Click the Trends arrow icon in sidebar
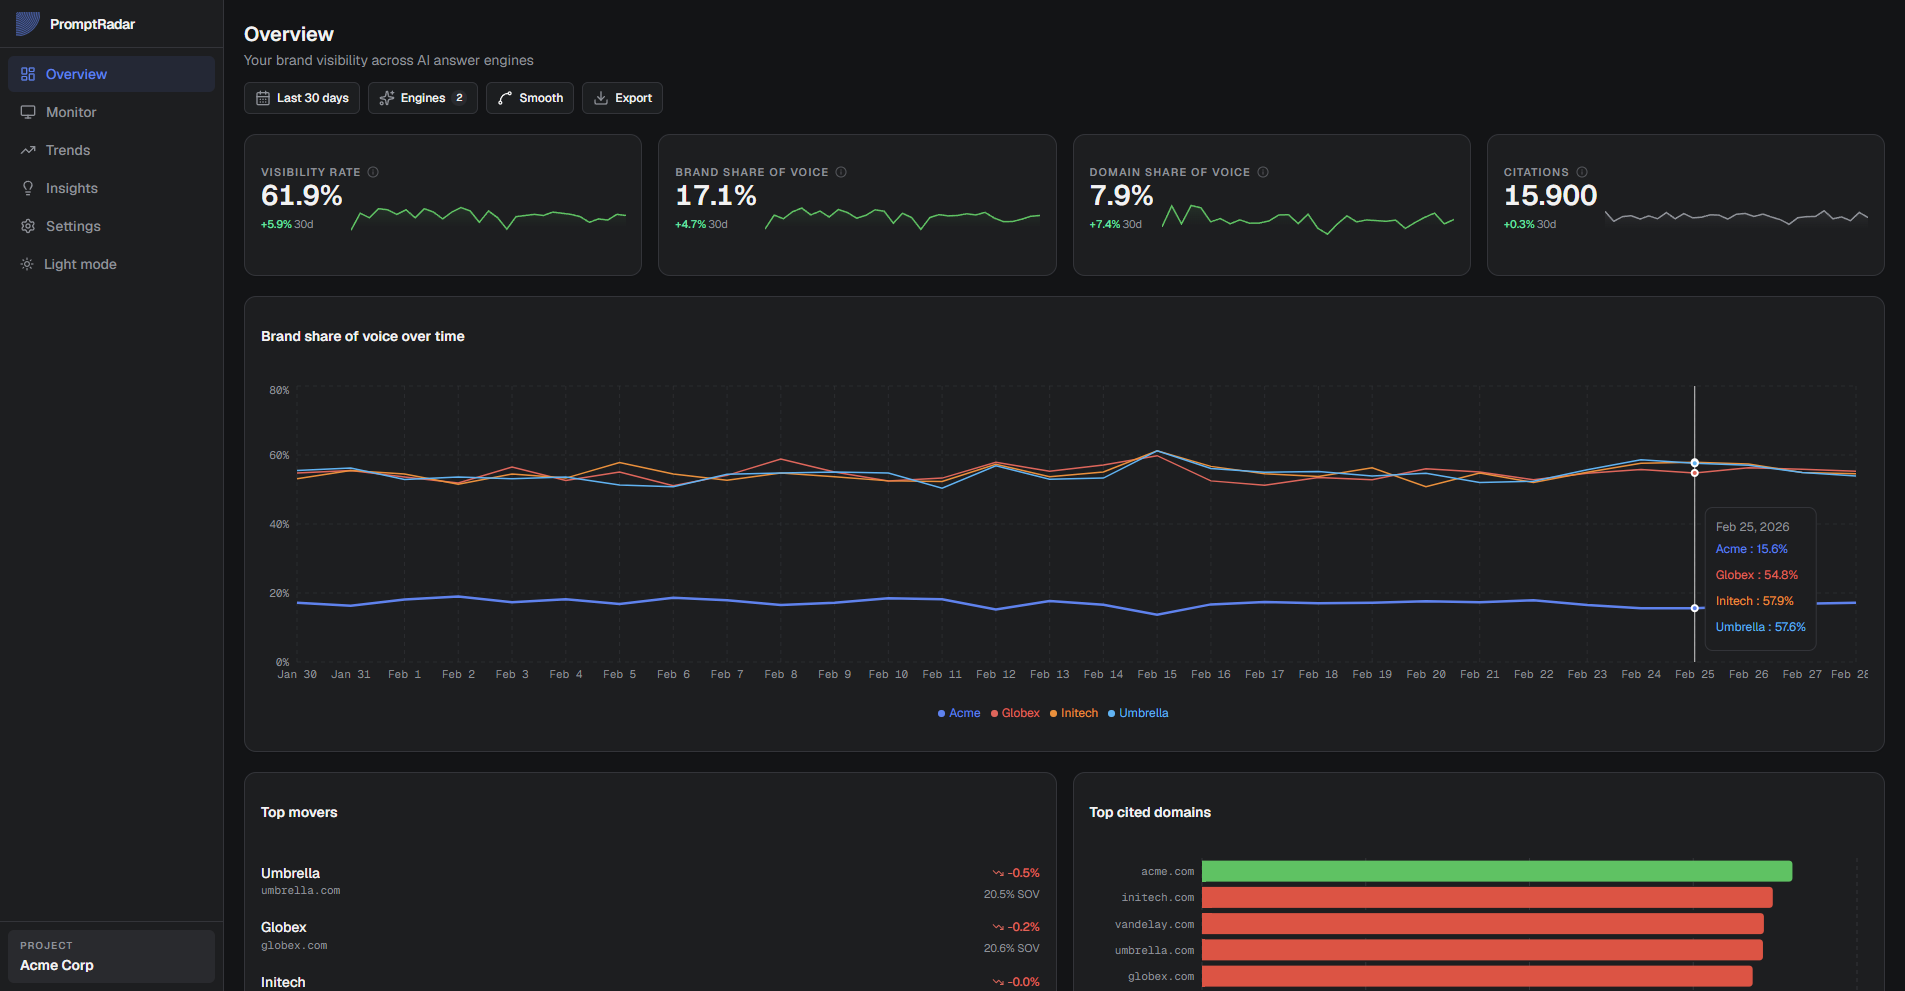This screenshot has height=991, width=1905. [x=28, y=149]
